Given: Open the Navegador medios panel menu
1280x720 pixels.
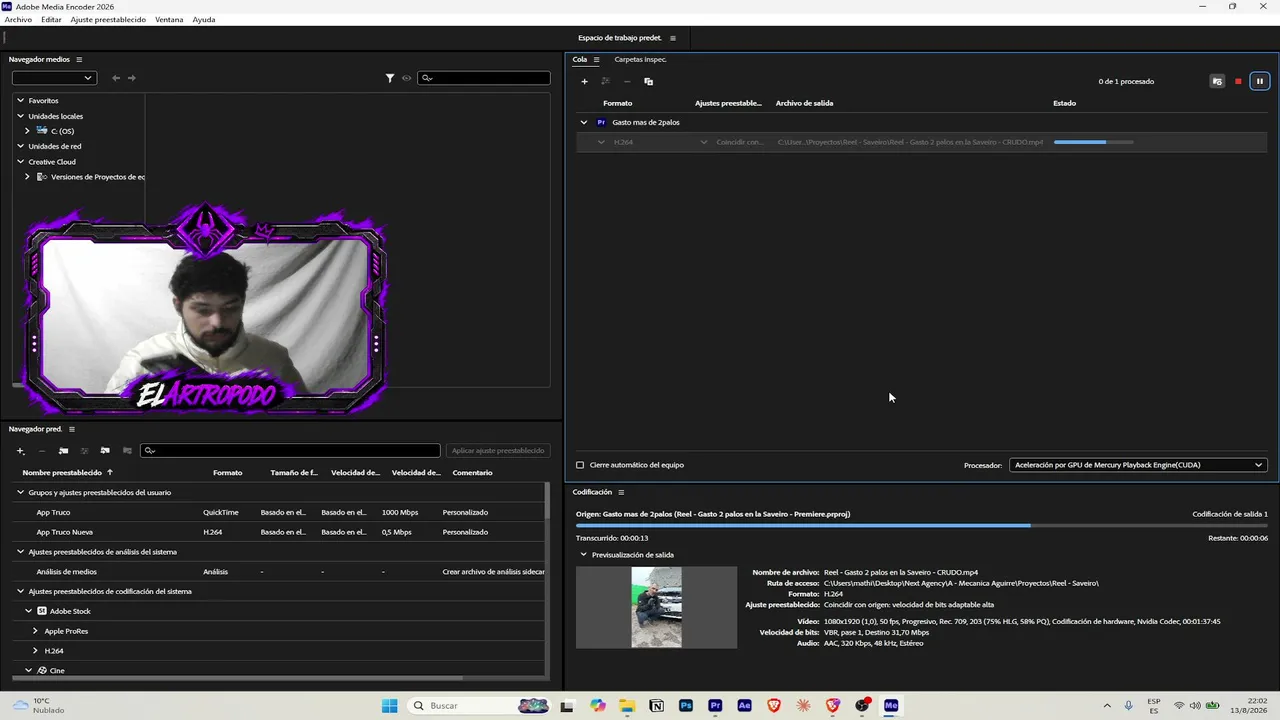Looking at the screenshot, I should point(79,59).
